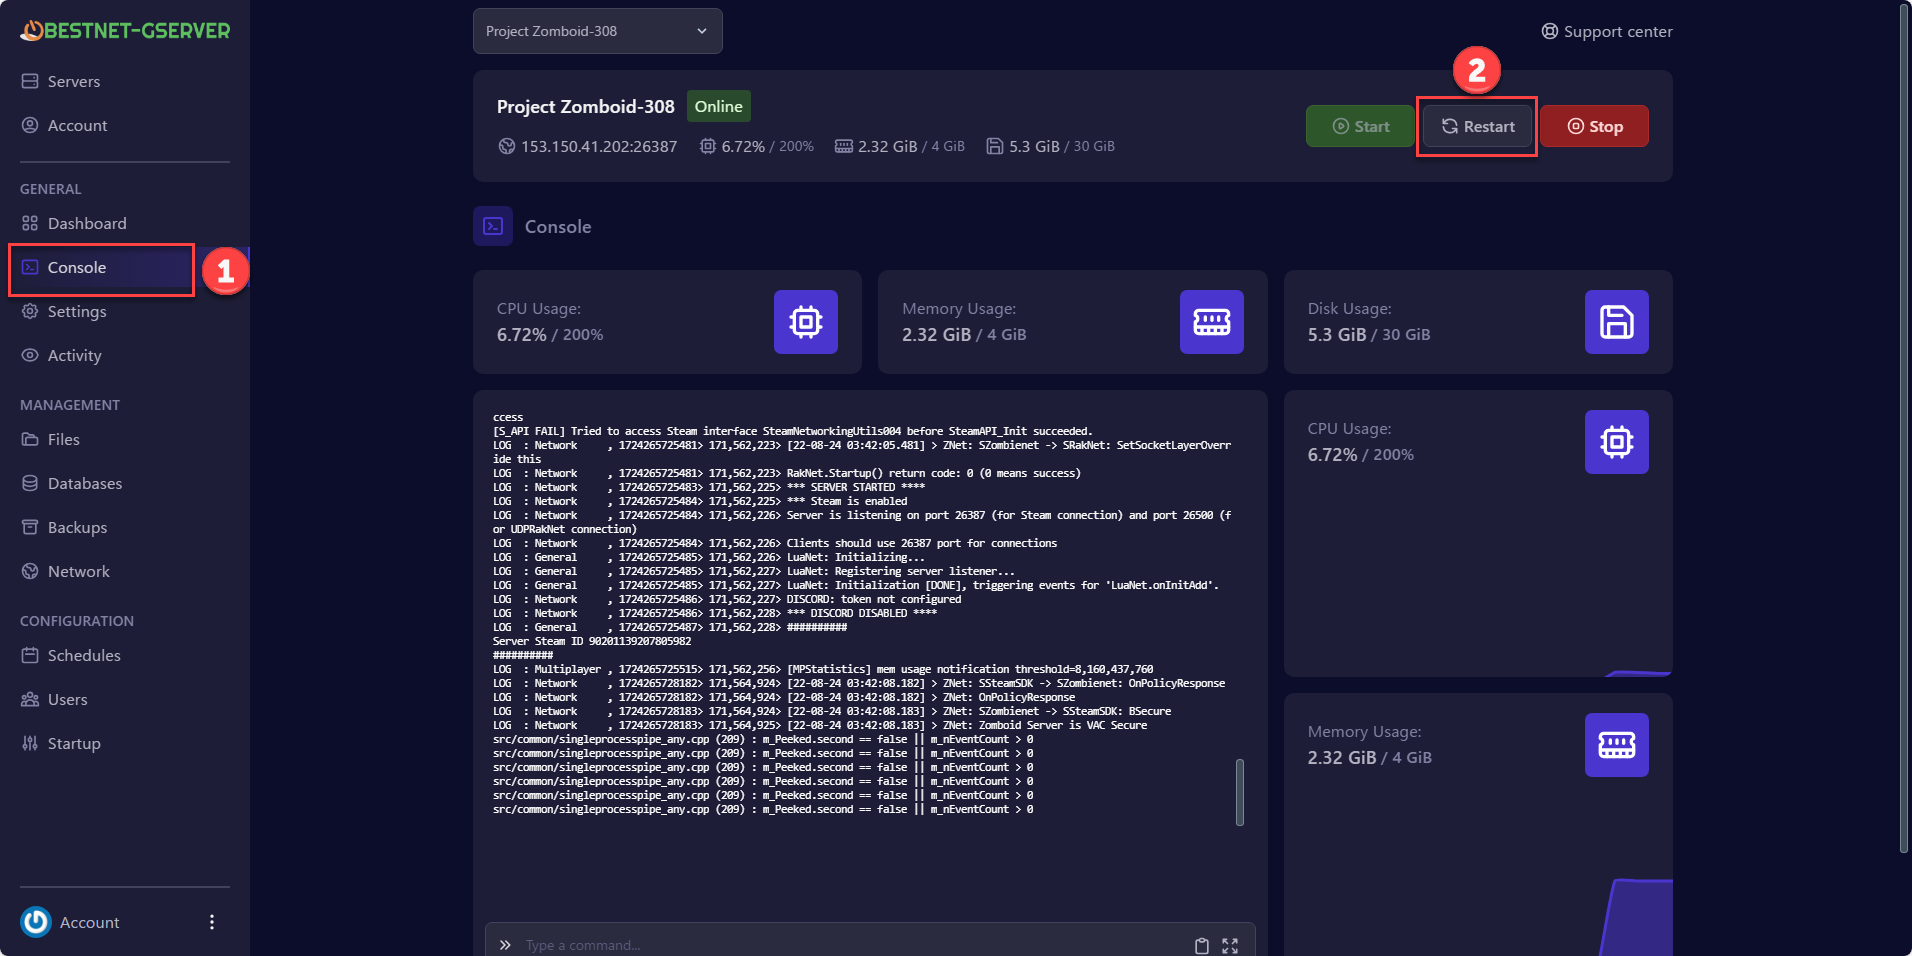Expand console to fullscreen
This screenshot has width=1912, height=956.
point(1230,945)
